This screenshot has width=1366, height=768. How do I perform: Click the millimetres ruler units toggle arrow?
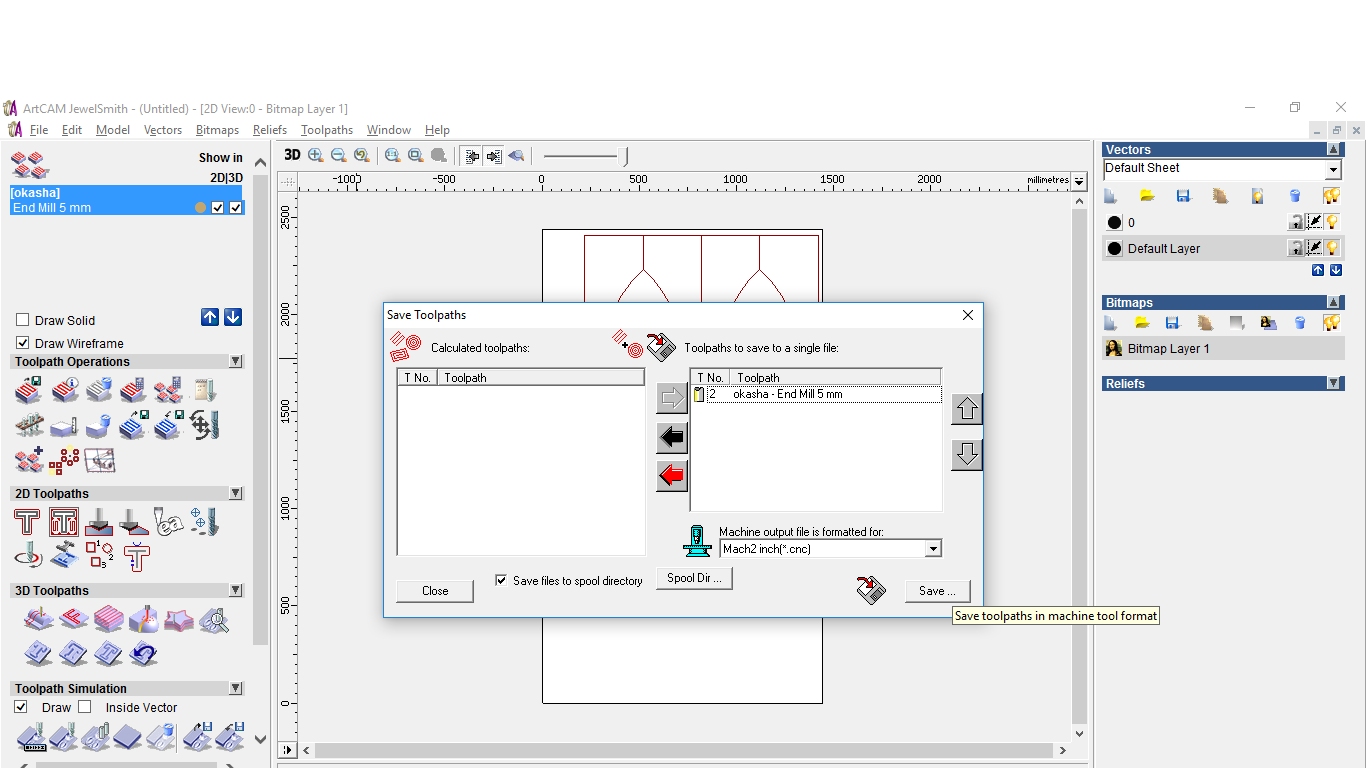1079,181
